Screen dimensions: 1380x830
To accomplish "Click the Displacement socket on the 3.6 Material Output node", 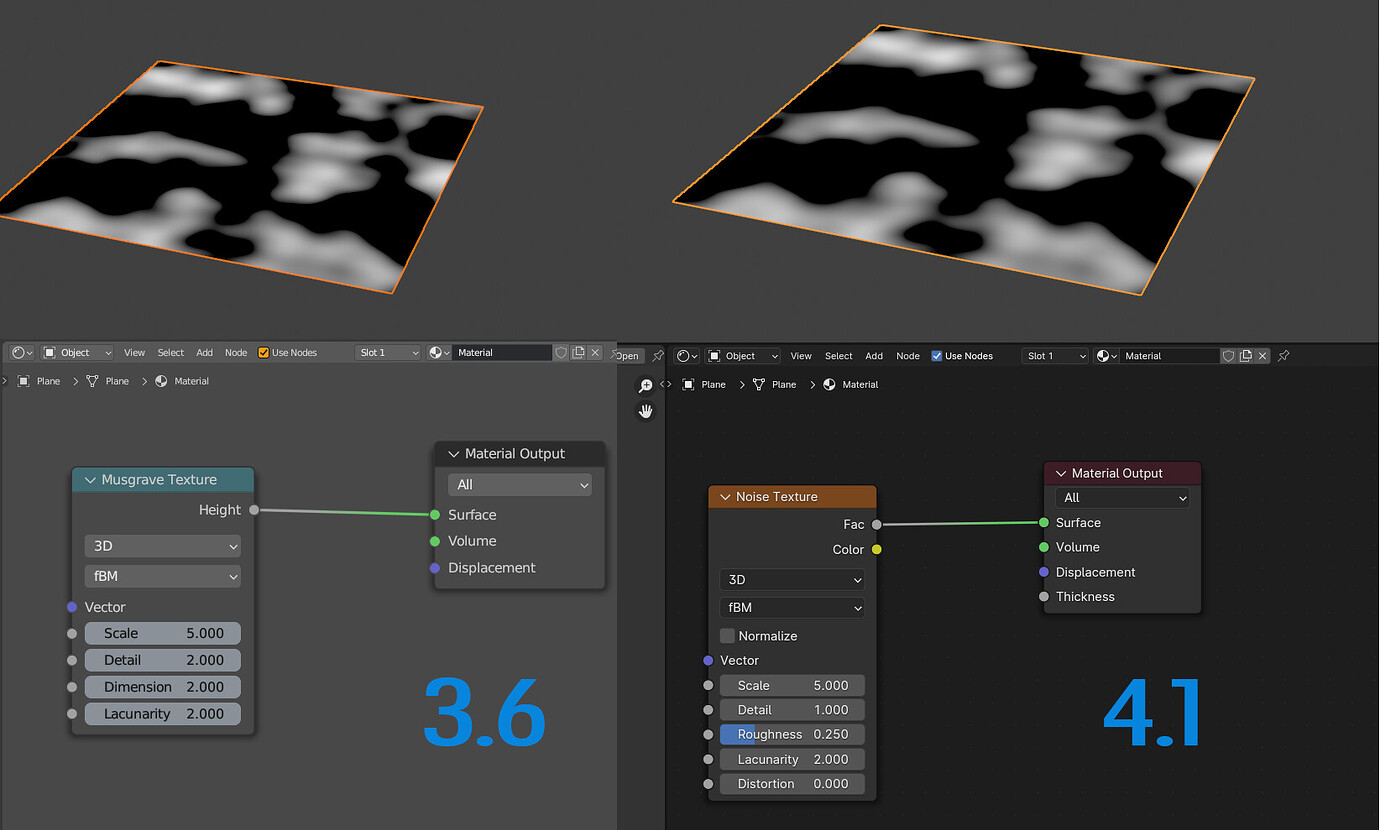I will click(x=434, y=568).
